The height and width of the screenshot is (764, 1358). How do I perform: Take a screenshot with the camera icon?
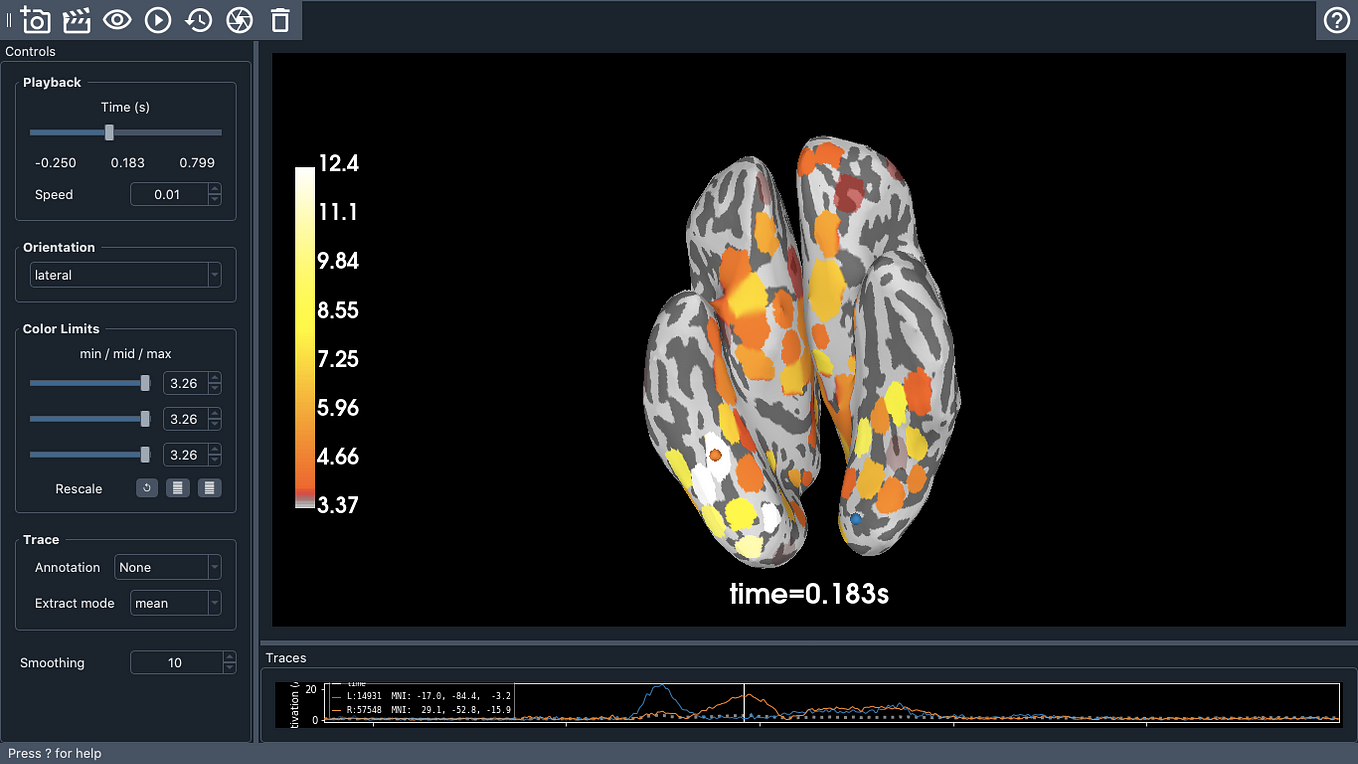pos(36,20)
